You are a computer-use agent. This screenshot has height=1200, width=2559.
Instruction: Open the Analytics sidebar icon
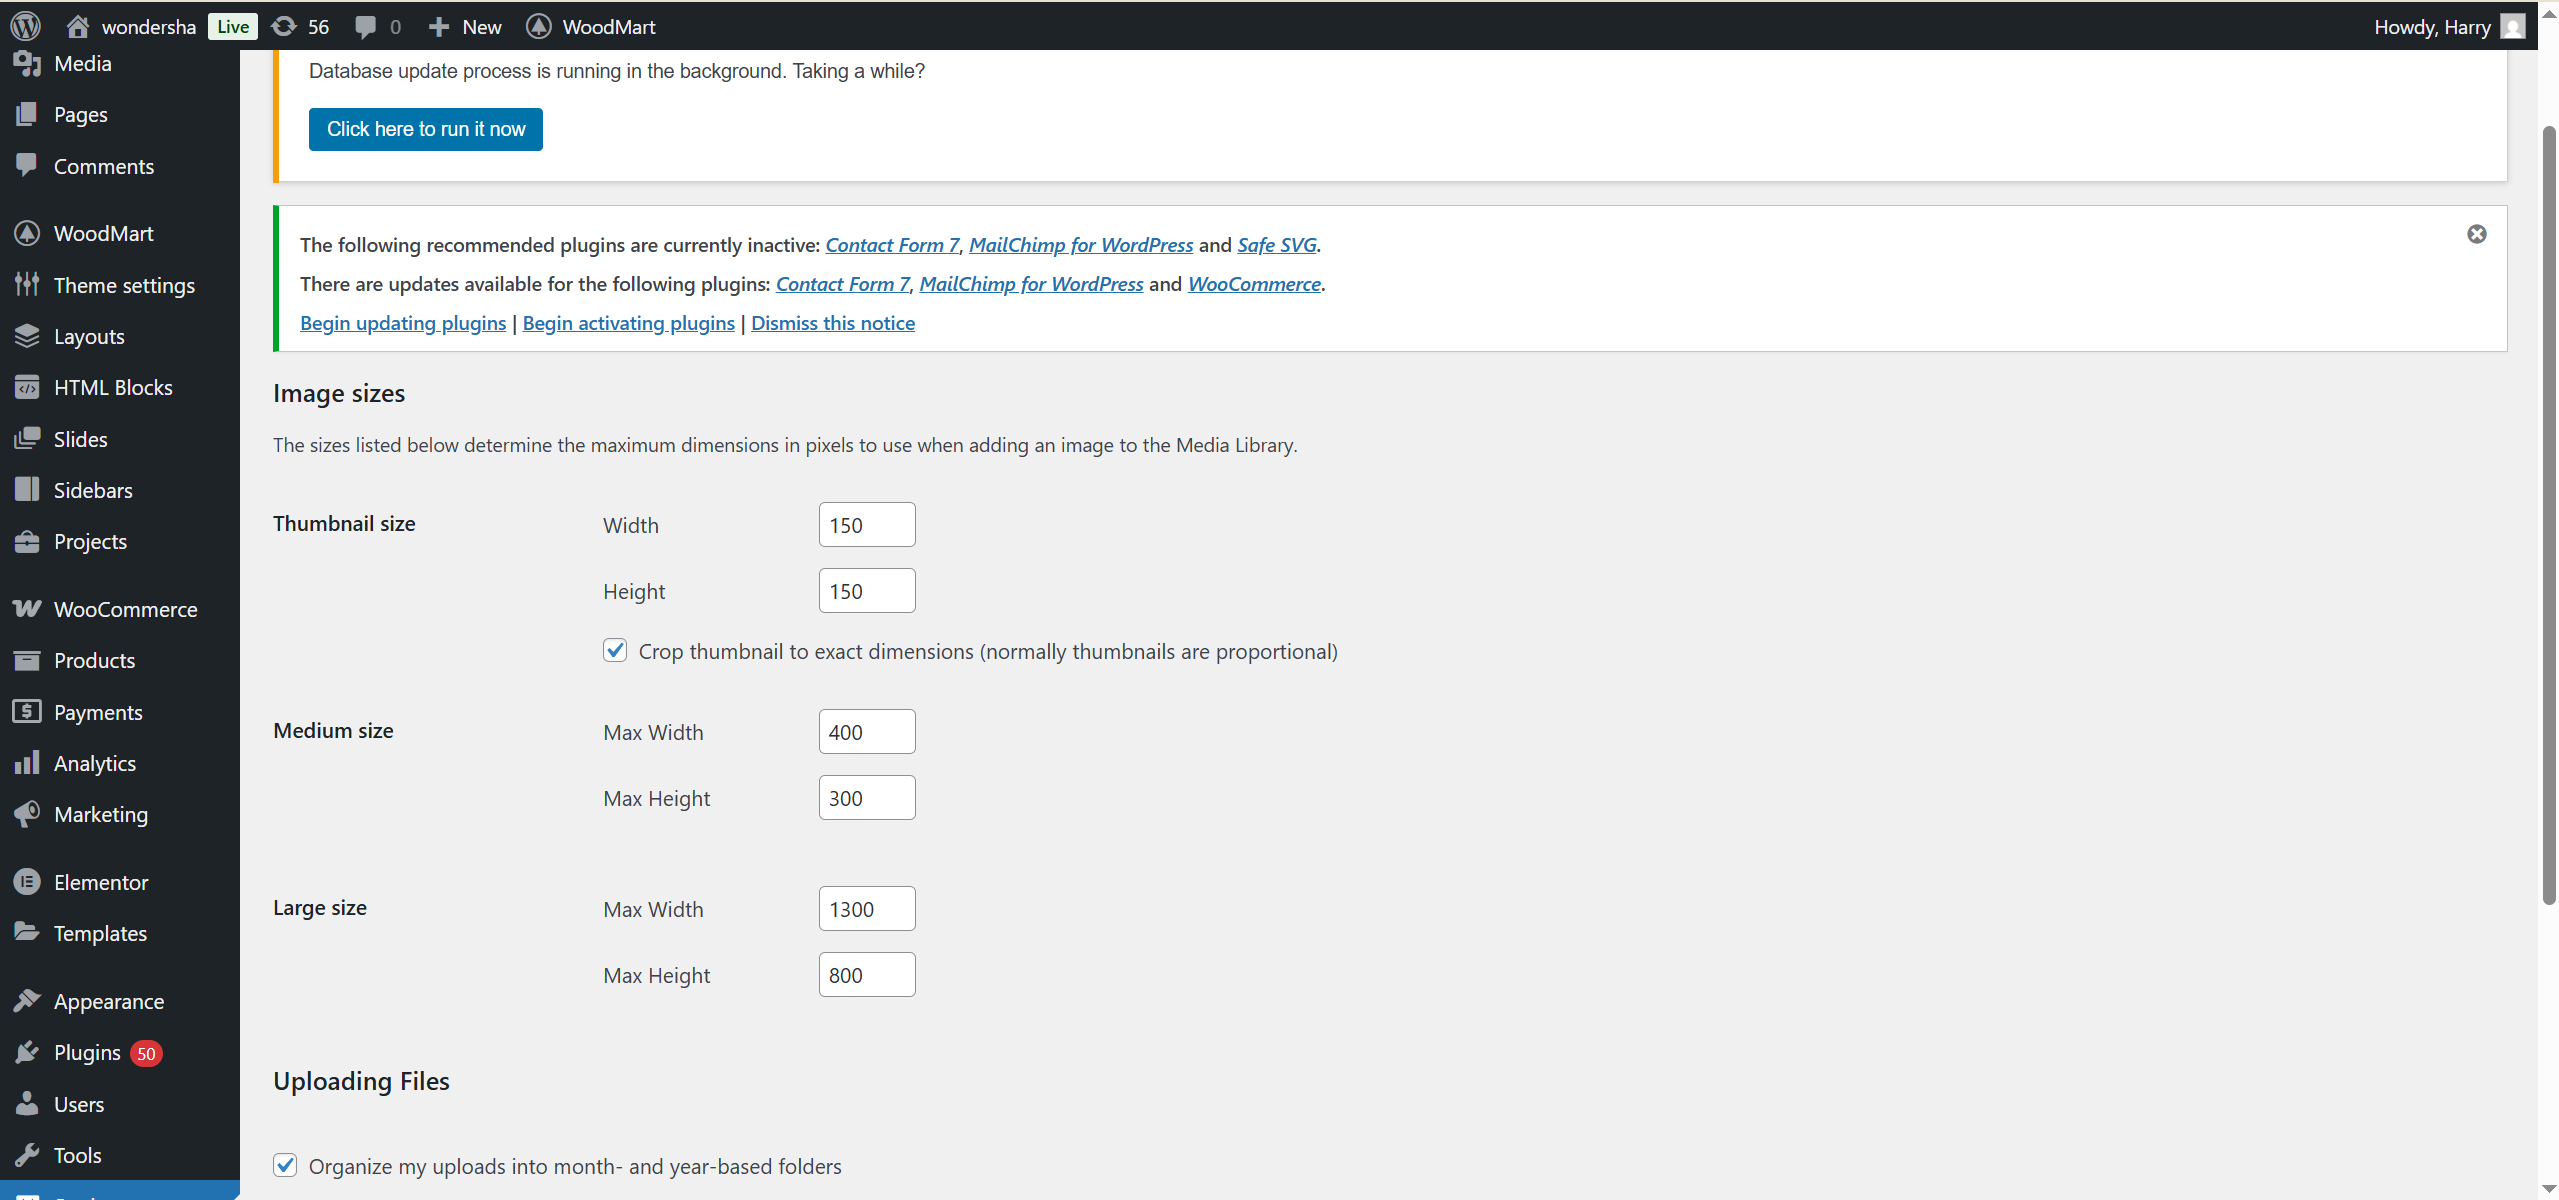tap(27, 762)
